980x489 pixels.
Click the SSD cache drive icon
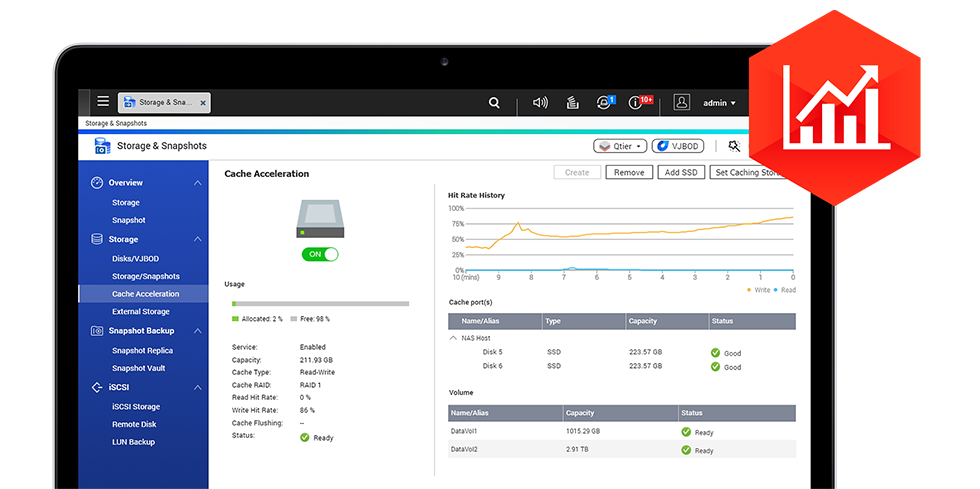point(320,218)
